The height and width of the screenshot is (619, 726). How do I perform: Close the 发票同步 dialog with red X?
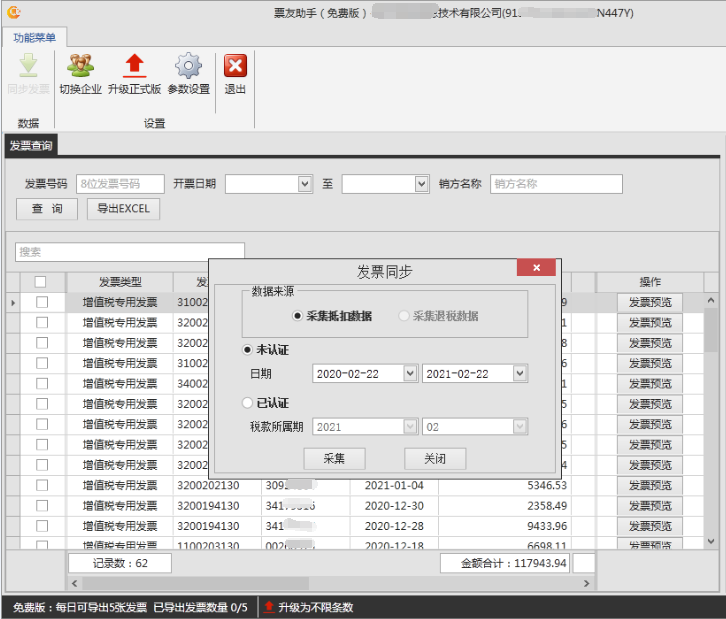coord(537,268)
